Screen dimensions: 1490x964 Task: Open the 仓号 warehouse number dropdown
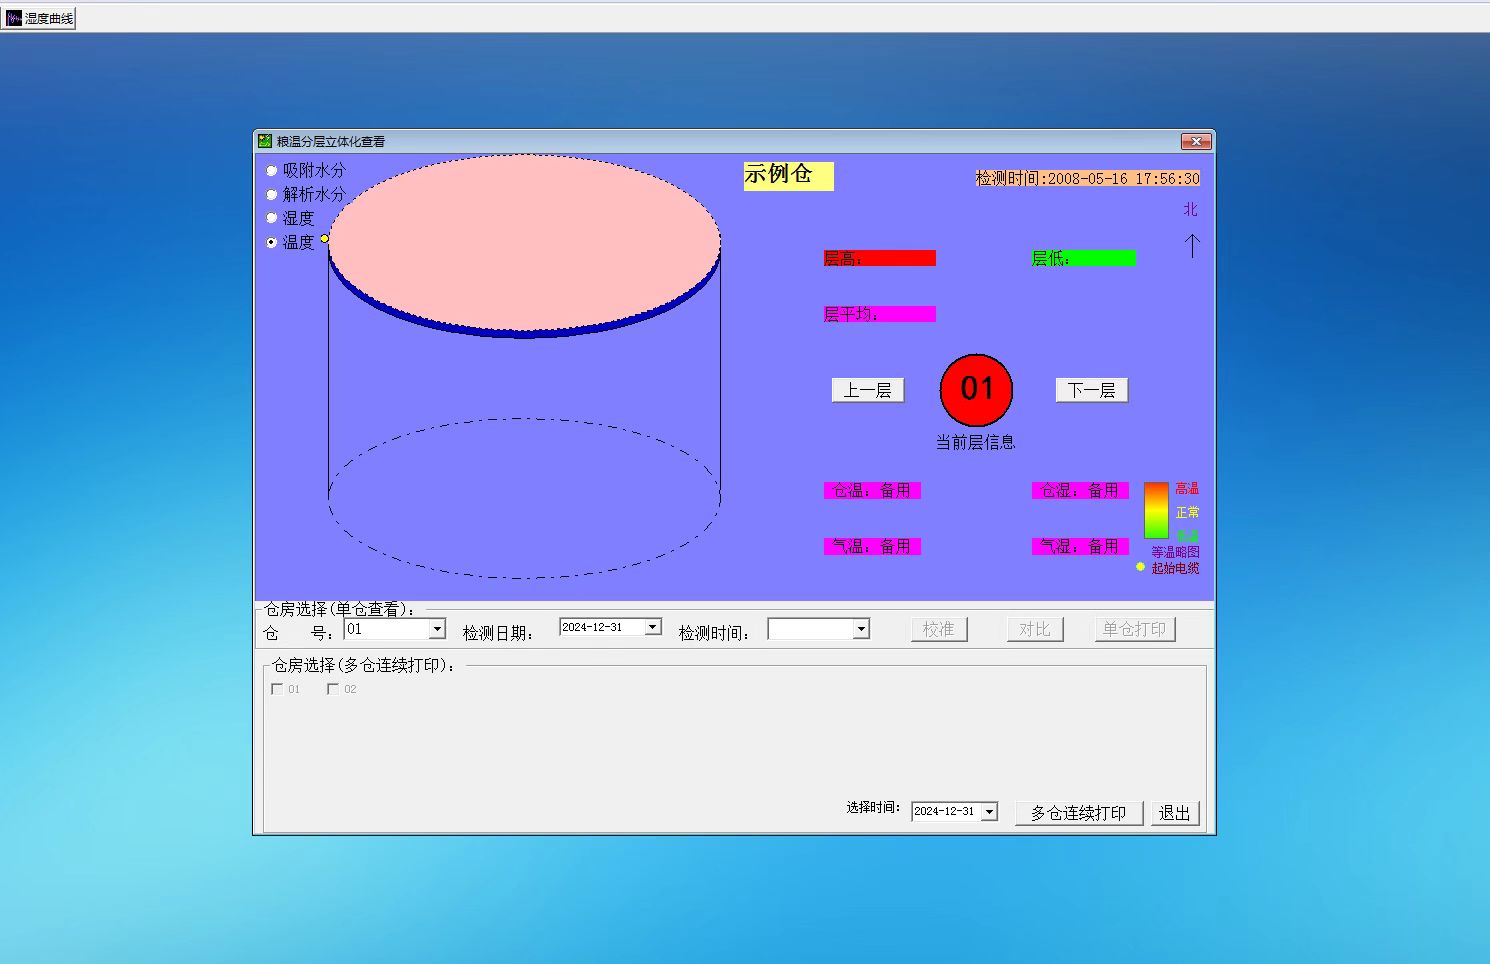437,629
